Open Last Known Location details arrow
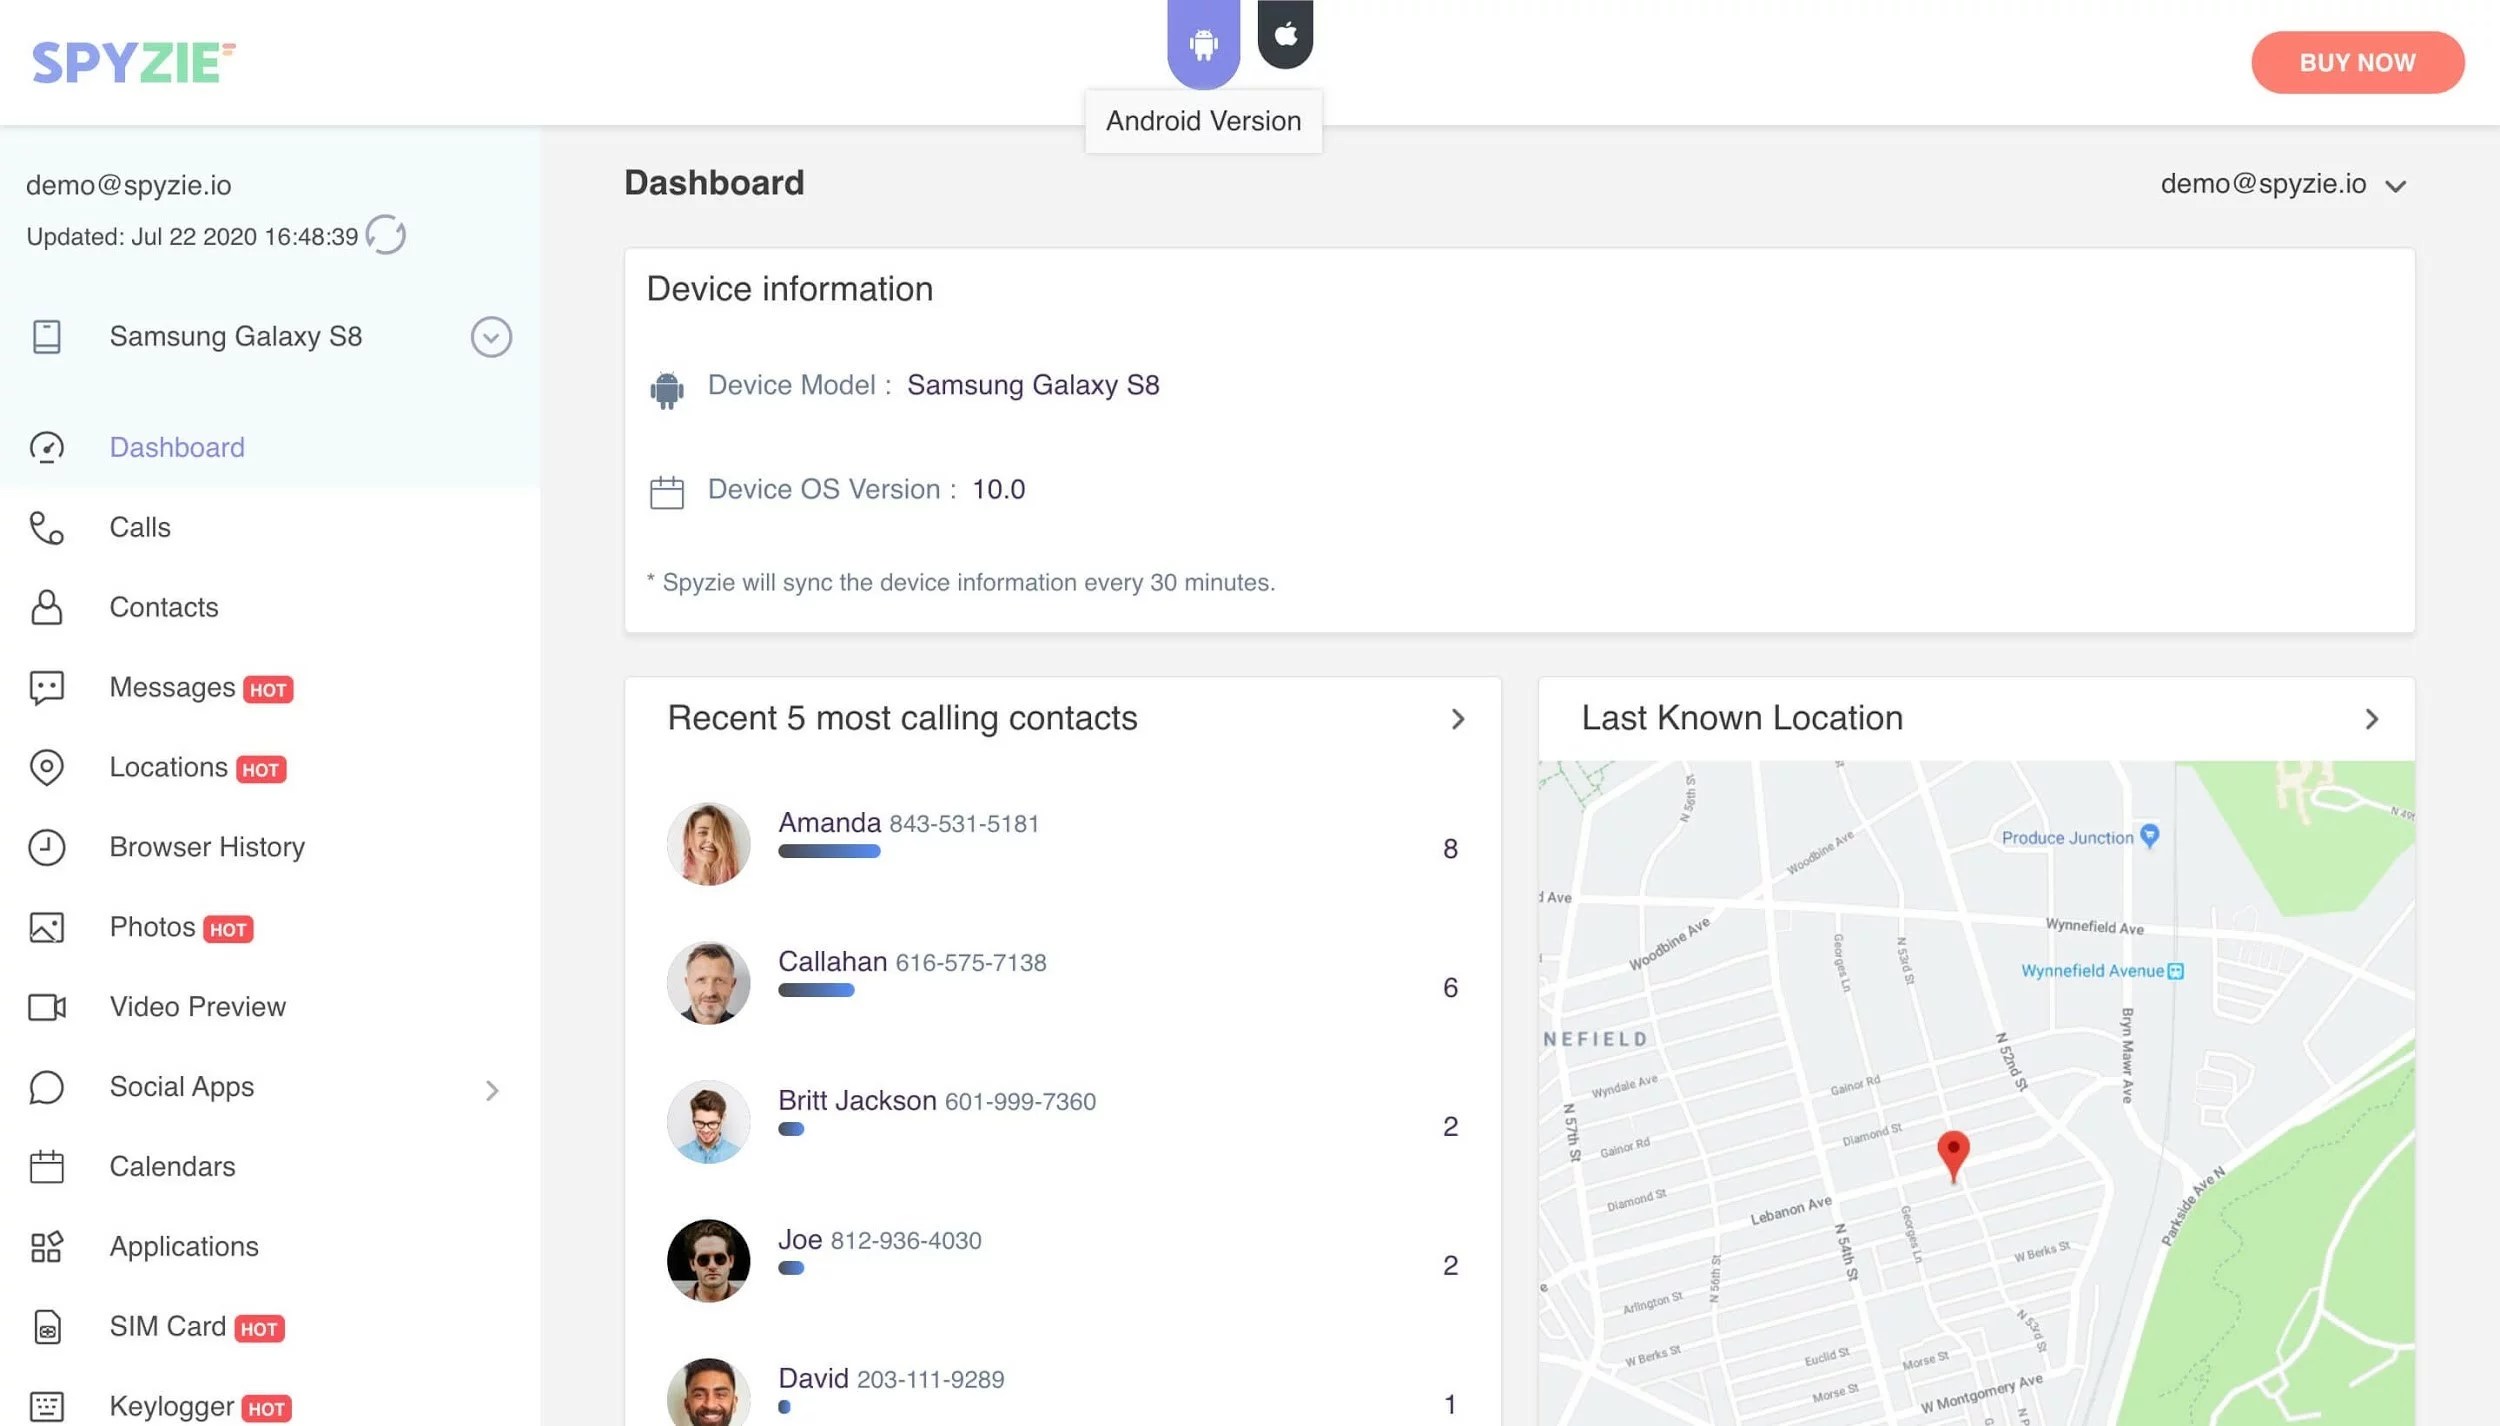 2371,719
